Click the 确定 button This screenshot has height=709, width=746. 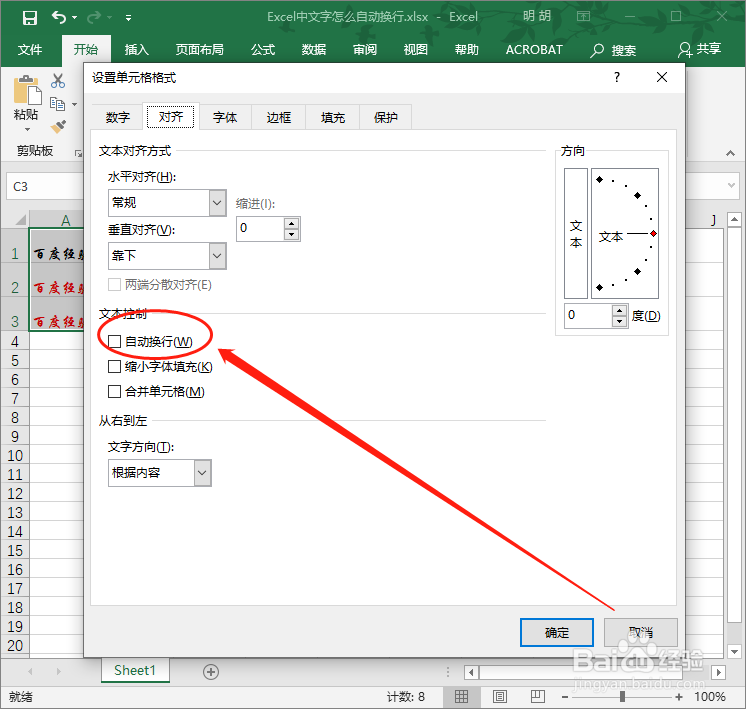tap(557, 632)
